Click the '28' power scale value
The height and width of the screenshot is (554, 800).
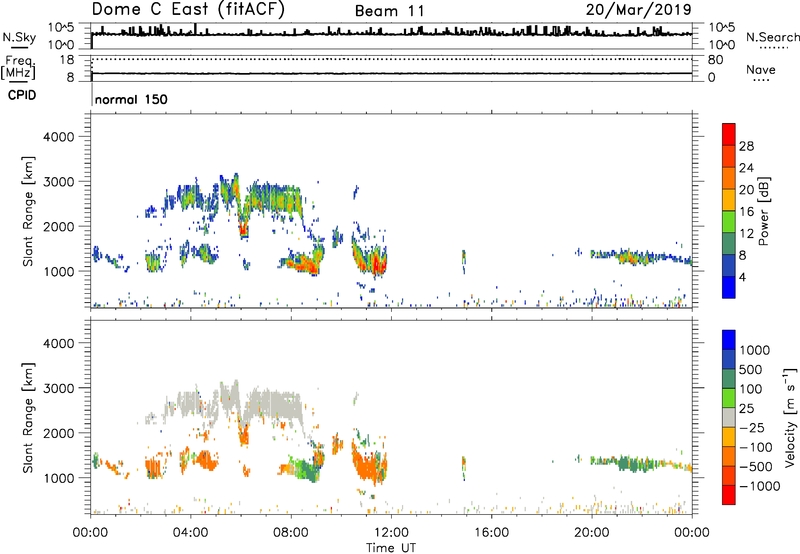tap(746, 146)
